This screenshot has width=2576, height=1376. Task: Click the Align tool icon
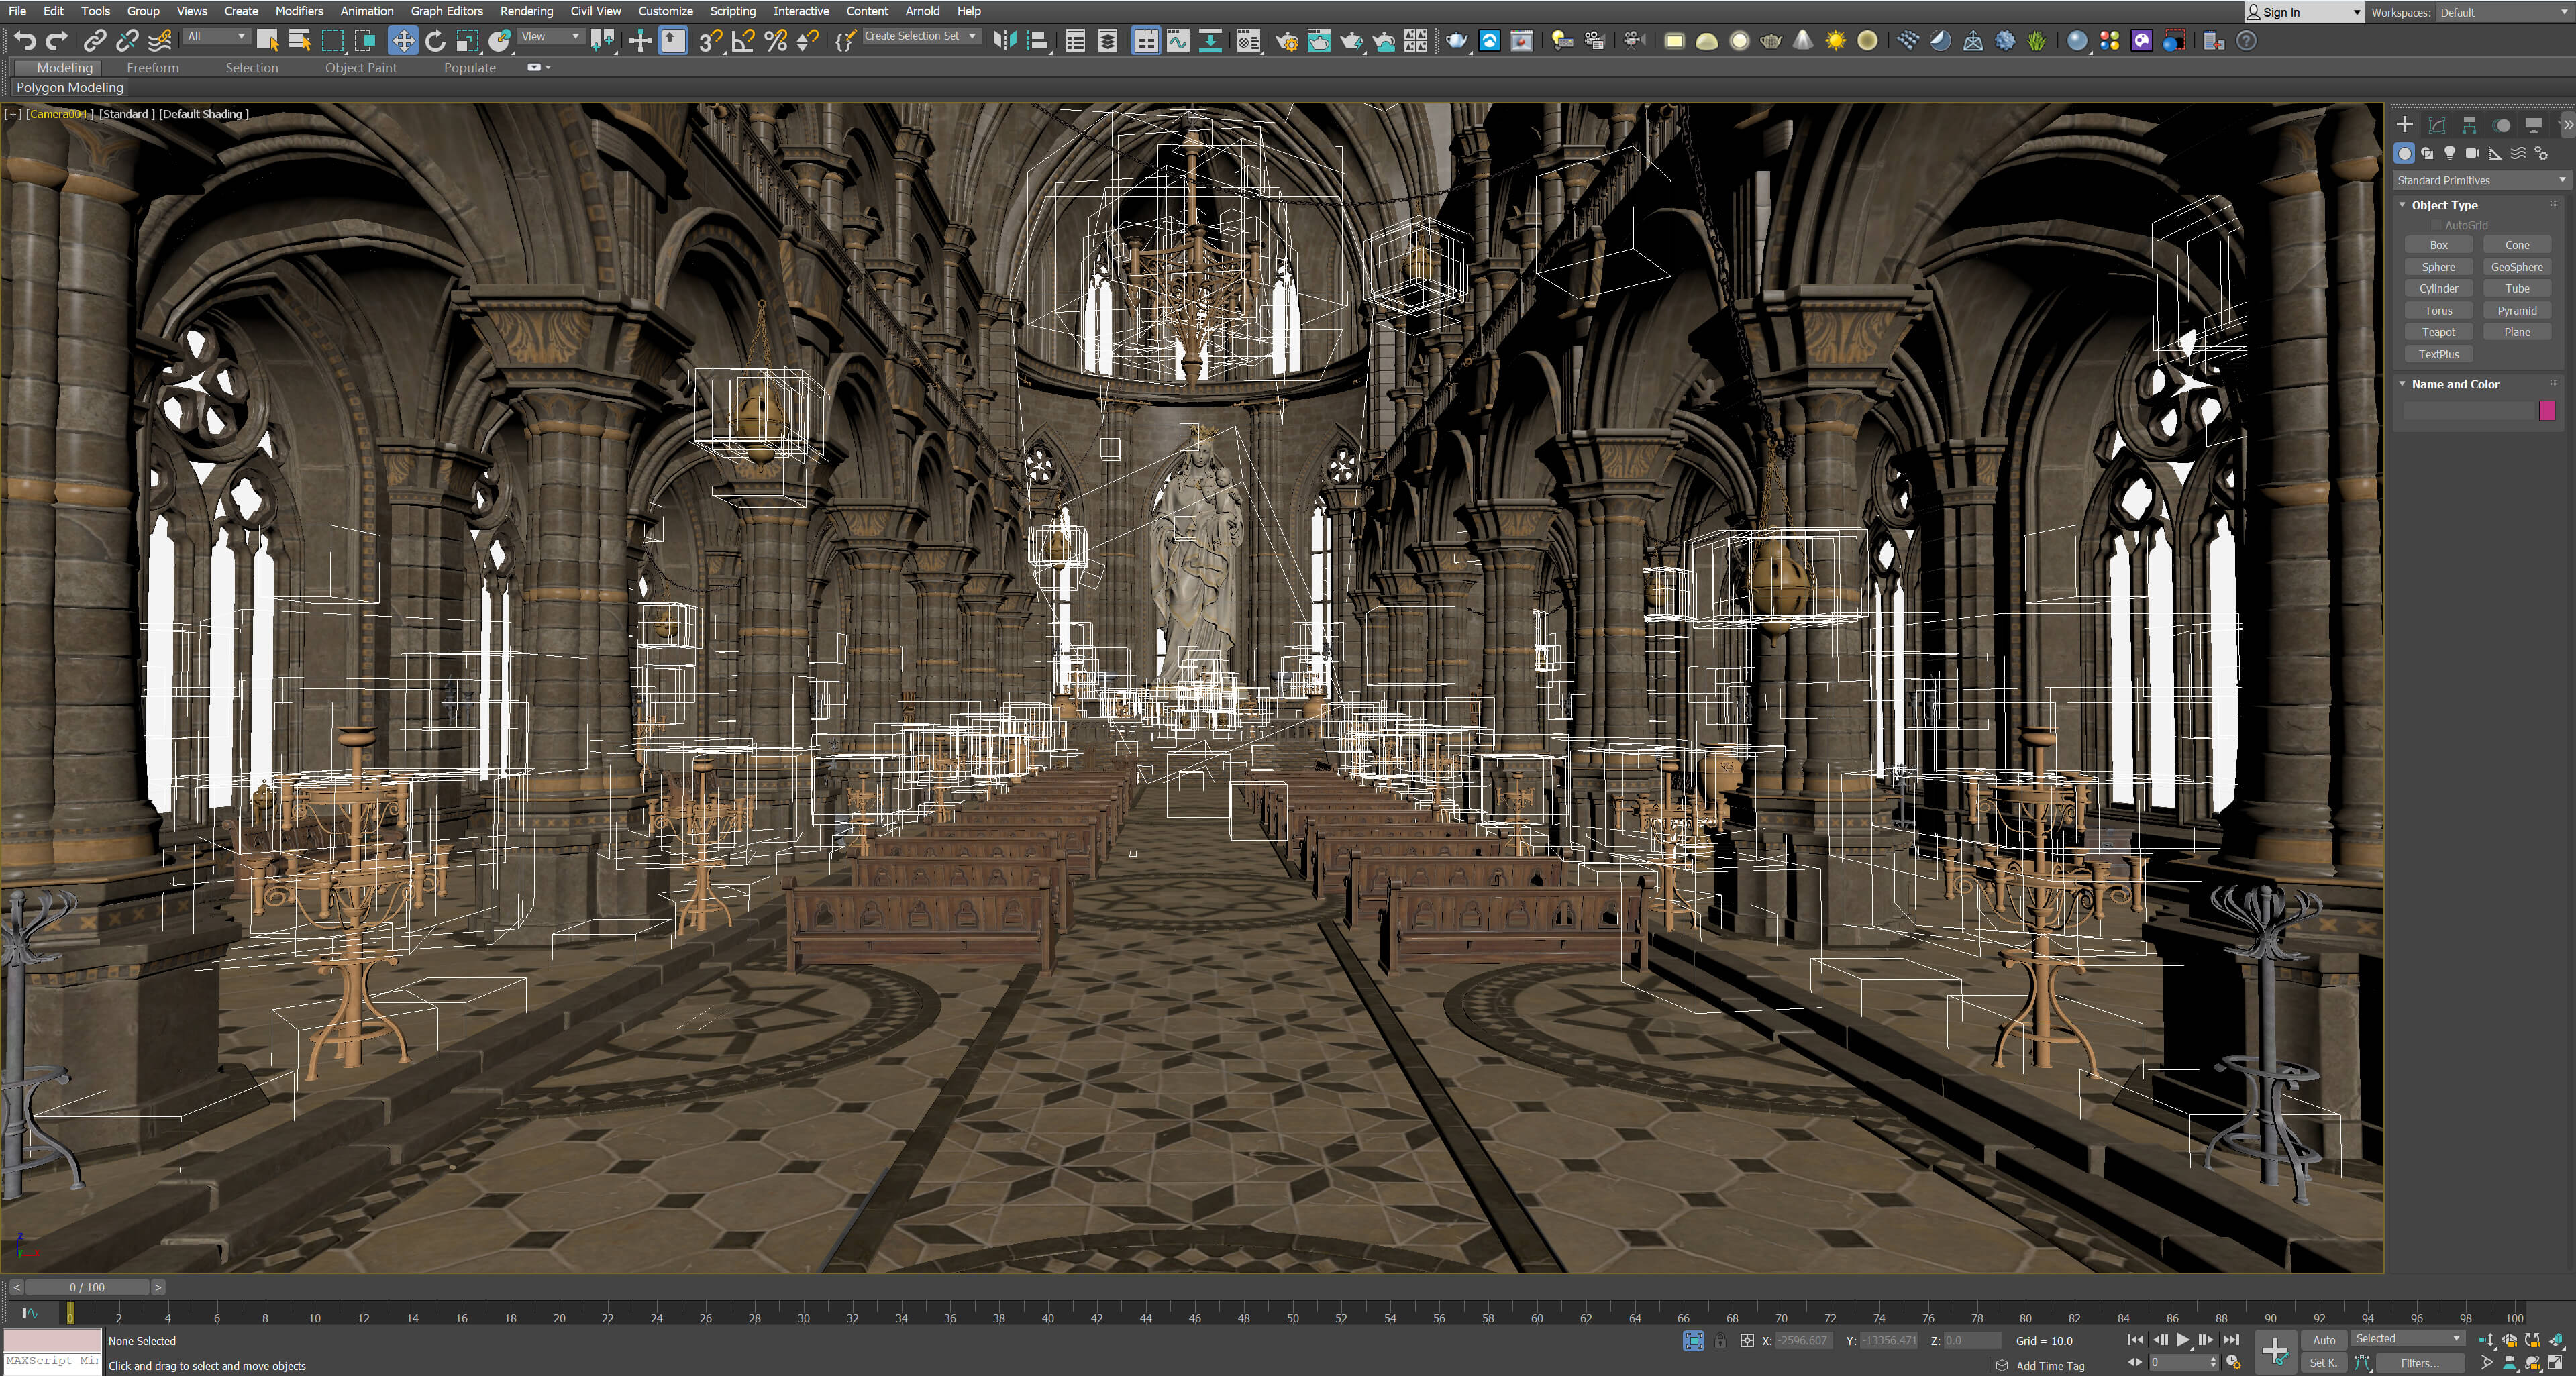coord(1038,41)
